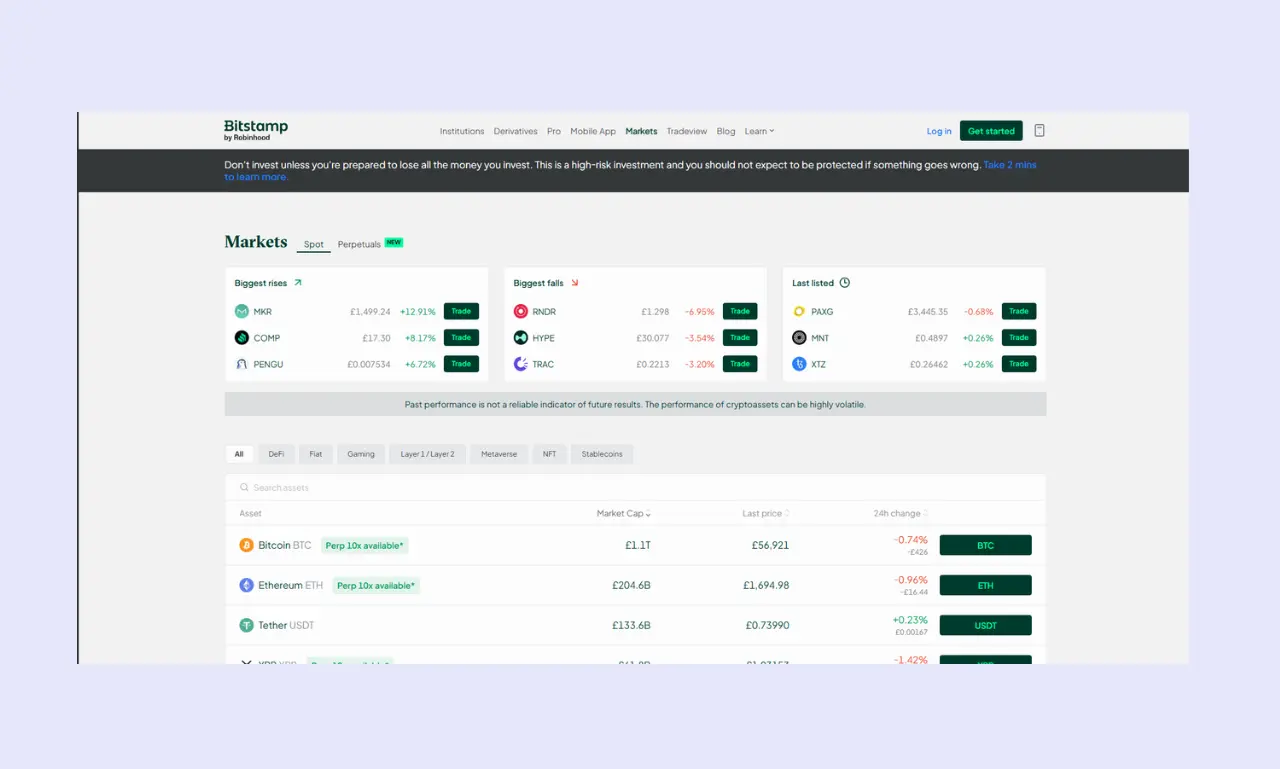The height and width of the screenshot is (769, 1280).
Task: Switch to the Spot markets tab
Action: [x=314, y=244]
